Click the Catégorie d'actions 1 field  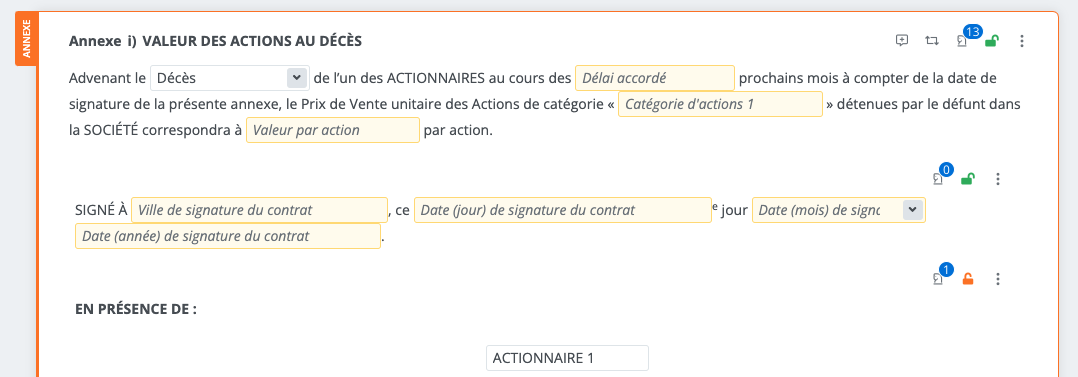[720, 105]
